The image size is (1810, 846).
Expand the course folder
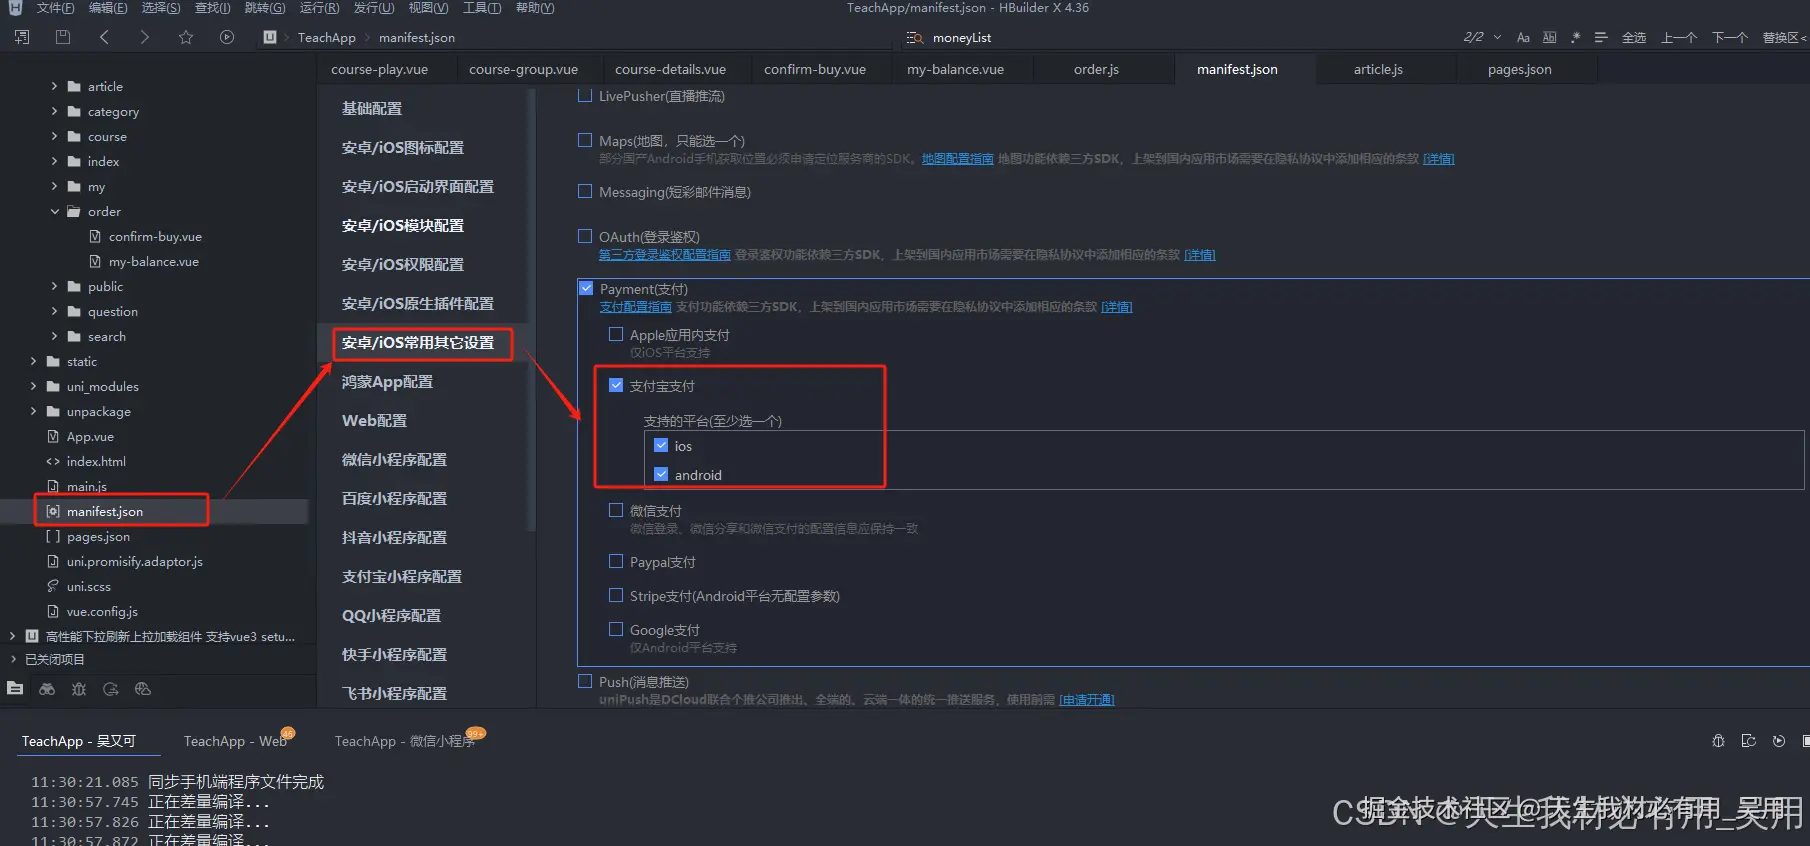54,136
